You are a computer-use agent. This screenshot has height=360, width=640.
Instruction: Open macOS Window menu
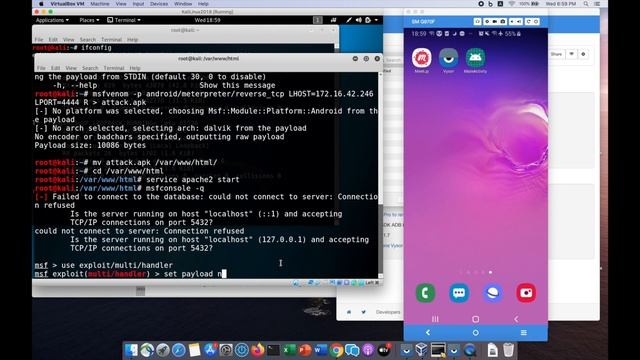pyautogui.click(x=183, y=4)
